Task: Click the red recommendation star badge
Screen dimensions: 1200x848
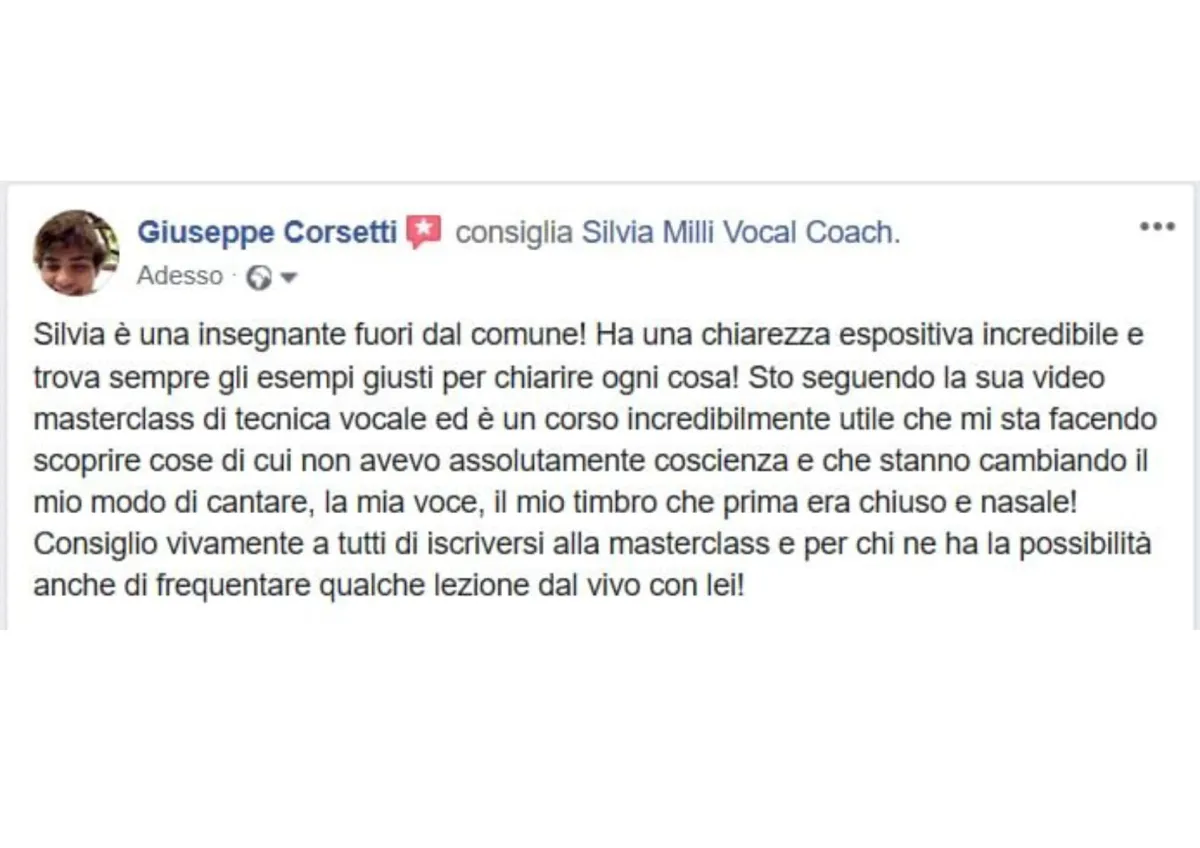Action: tap(424, 232)
